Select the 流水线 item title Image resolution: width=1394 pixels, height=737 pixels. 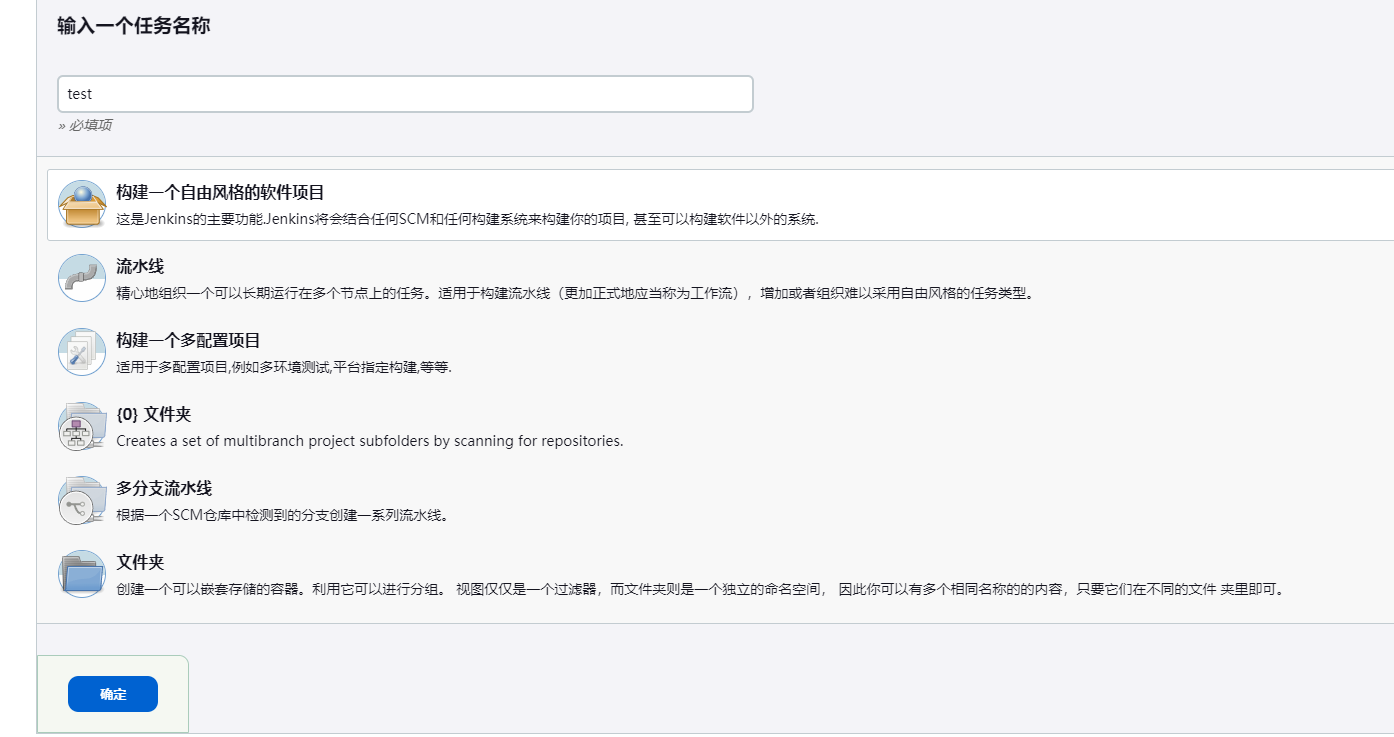pyautogui.click(x=140, y=266)
